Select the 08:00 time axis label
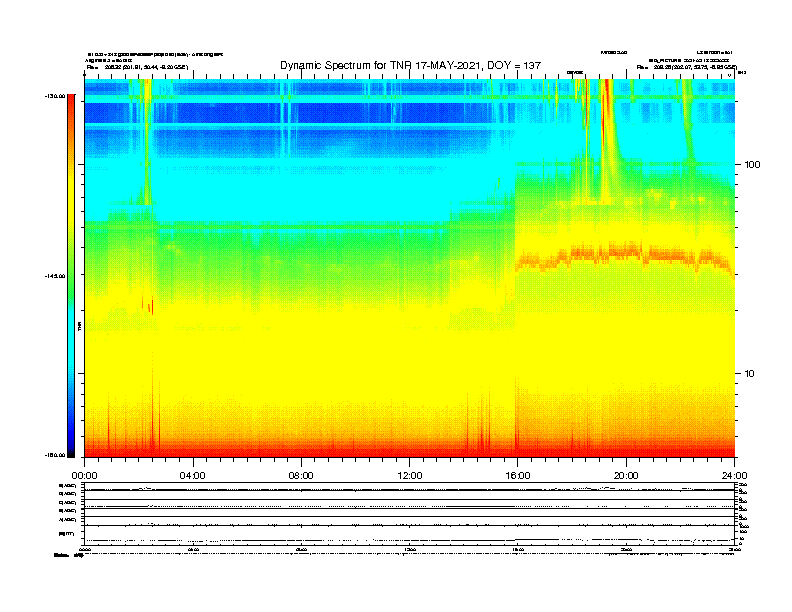This screenshot has width=792, height=612. coord(301,475)
